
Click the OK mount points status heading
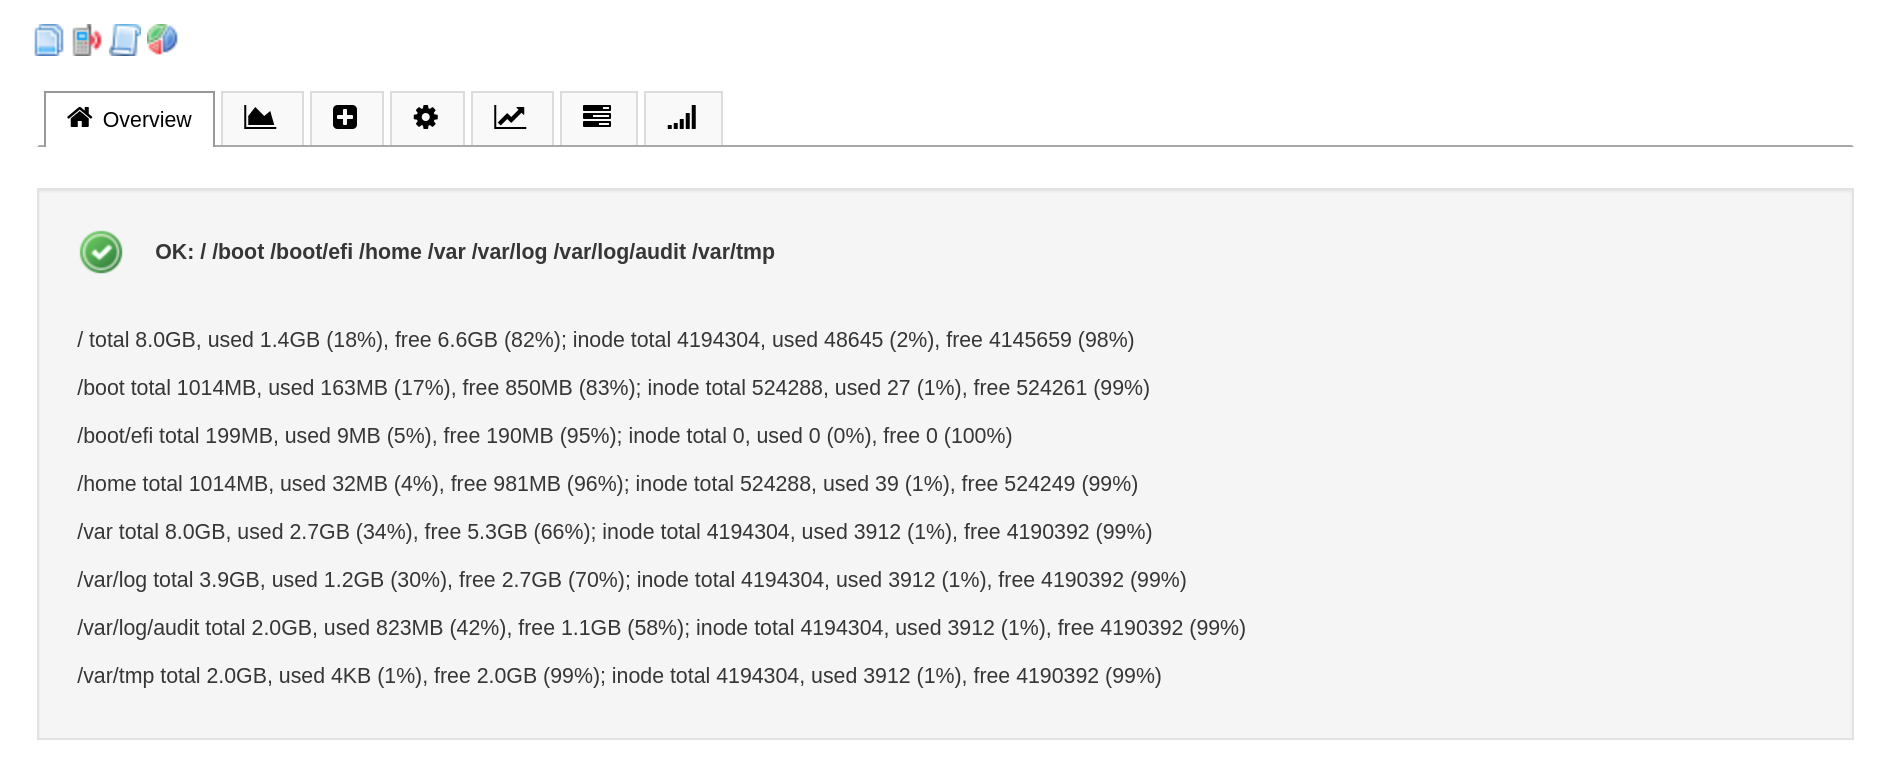click(x=465, y=252)
